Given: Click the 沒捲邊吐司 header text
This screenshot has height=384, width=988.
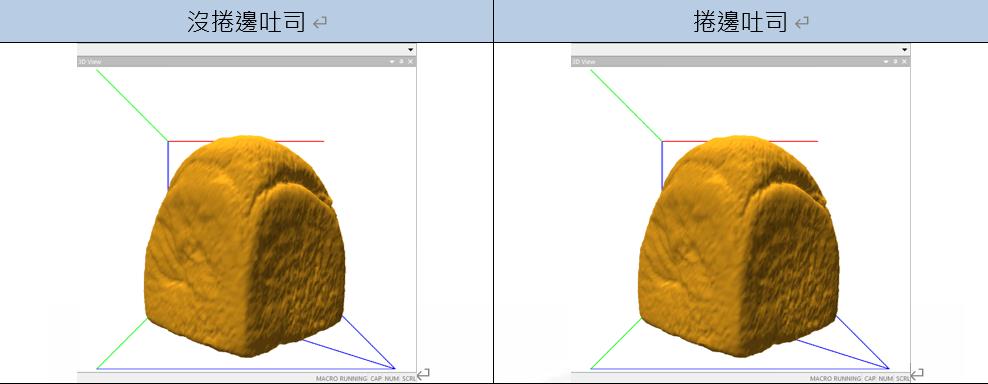Looking at the screenshot, I should [246, 22].
